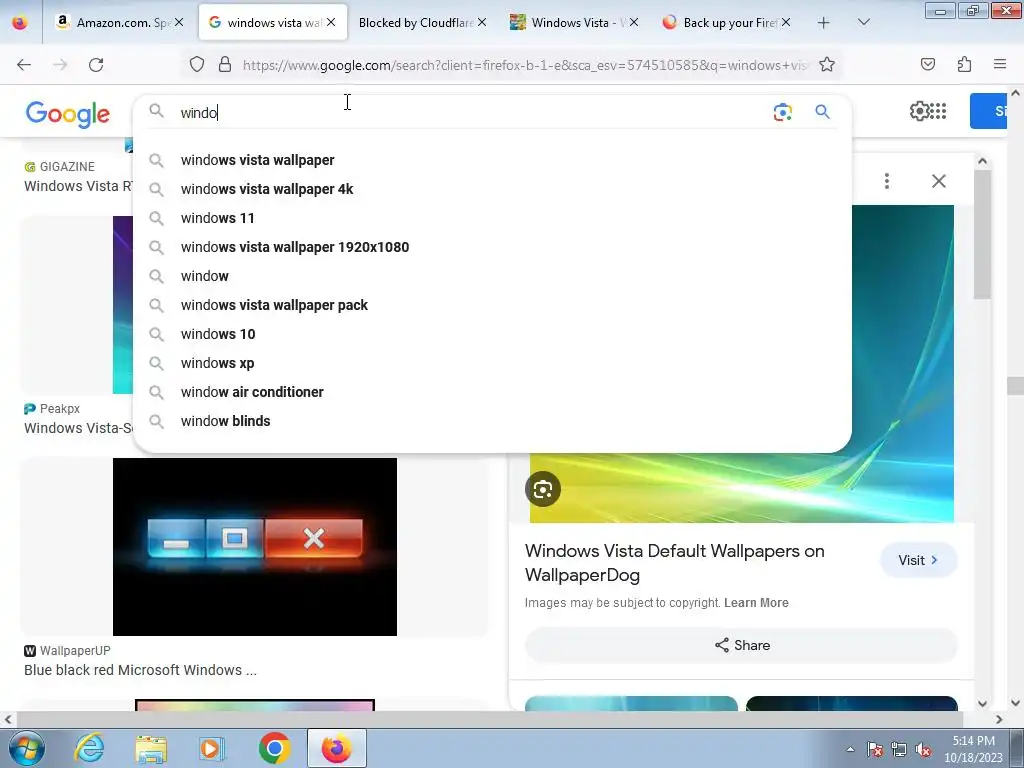Screen dimensions: 1024x768
Task: Open the Firefox hamburger menu
Action: tap(1000, 65)
